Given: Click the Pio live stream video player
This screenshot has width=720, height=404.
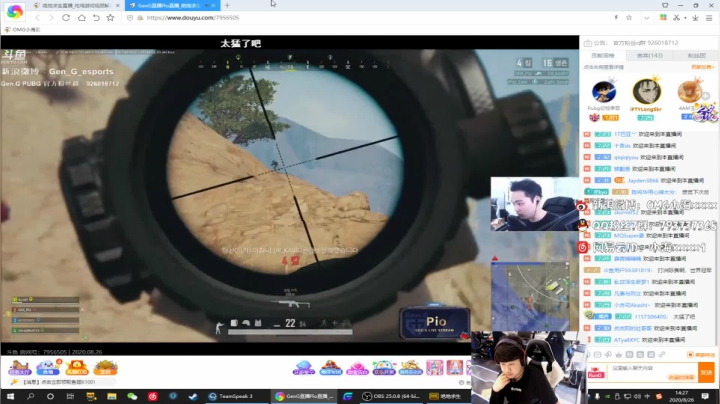Looking at the screenshot, I should 289,195.
